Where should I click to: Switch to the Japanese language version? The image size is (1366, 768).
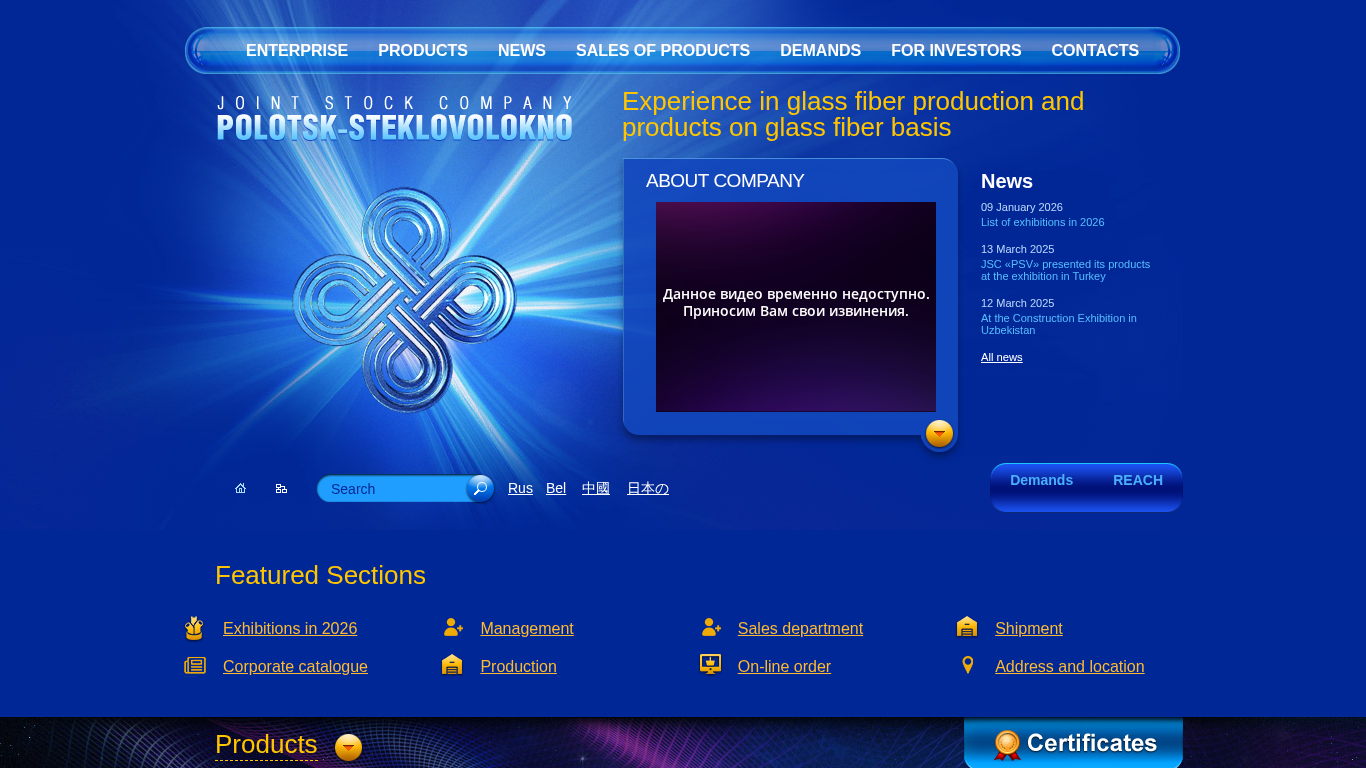tap(648, 488)
